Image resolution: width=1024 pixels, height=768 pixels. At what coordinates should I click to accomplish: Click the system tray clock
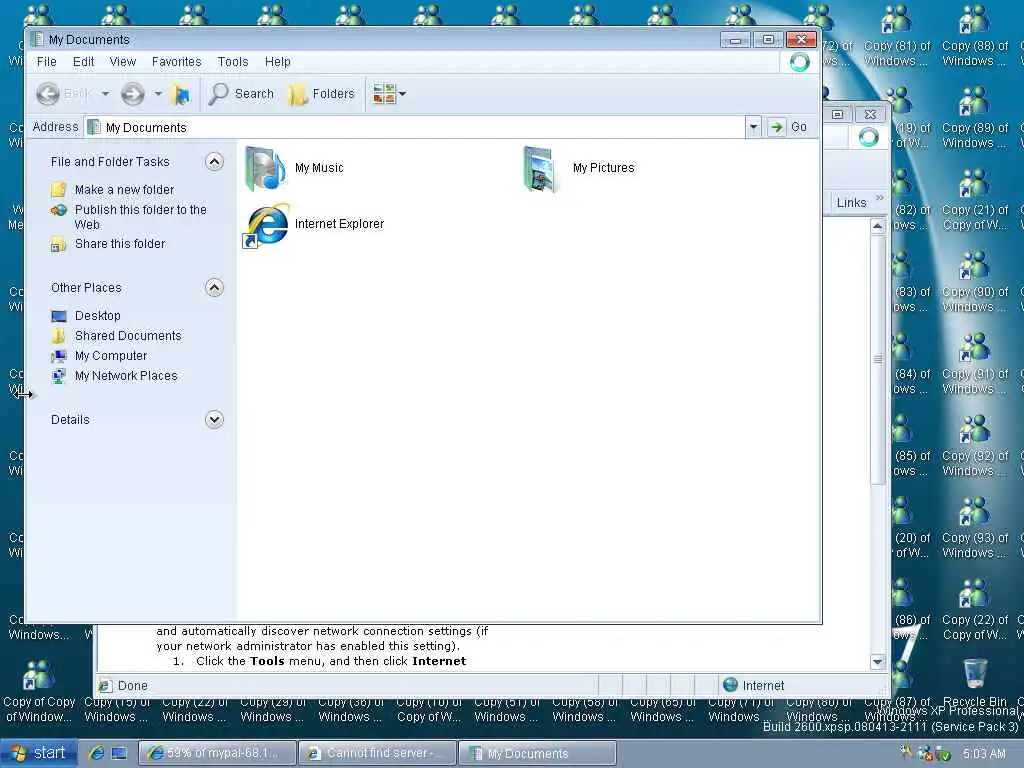(x=984, y=754)
